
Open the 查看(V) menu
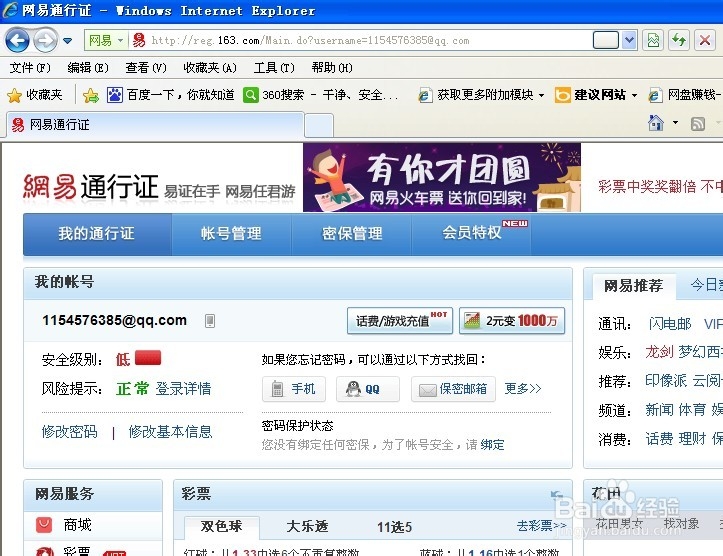point(146,68)
